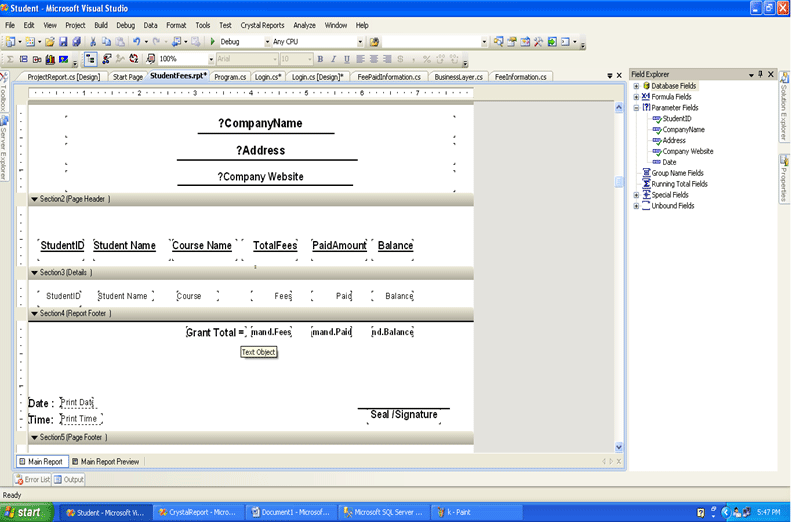Click the Insert Group icon
791x522 pixels.
(24, 60)
